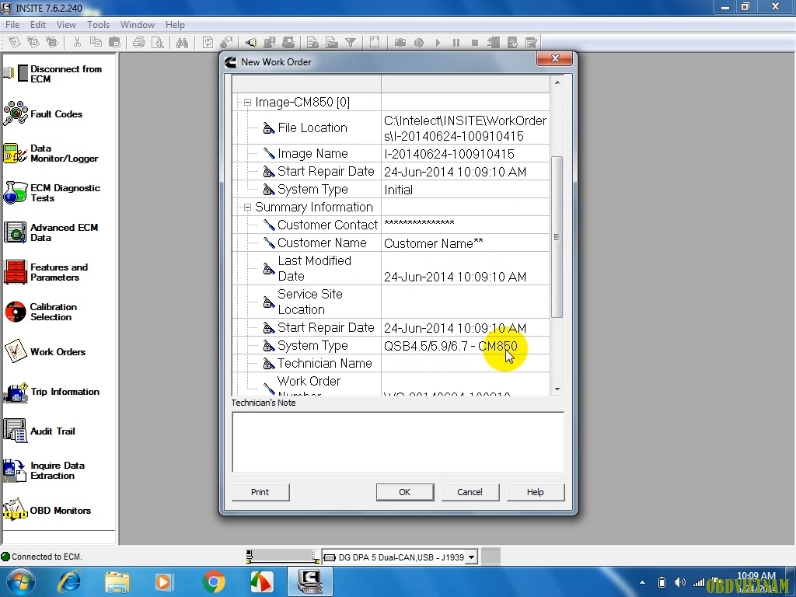Click the Copy toolbar icon
The width and height of the screenshot is (796, 597).
[x=95, y=43]
